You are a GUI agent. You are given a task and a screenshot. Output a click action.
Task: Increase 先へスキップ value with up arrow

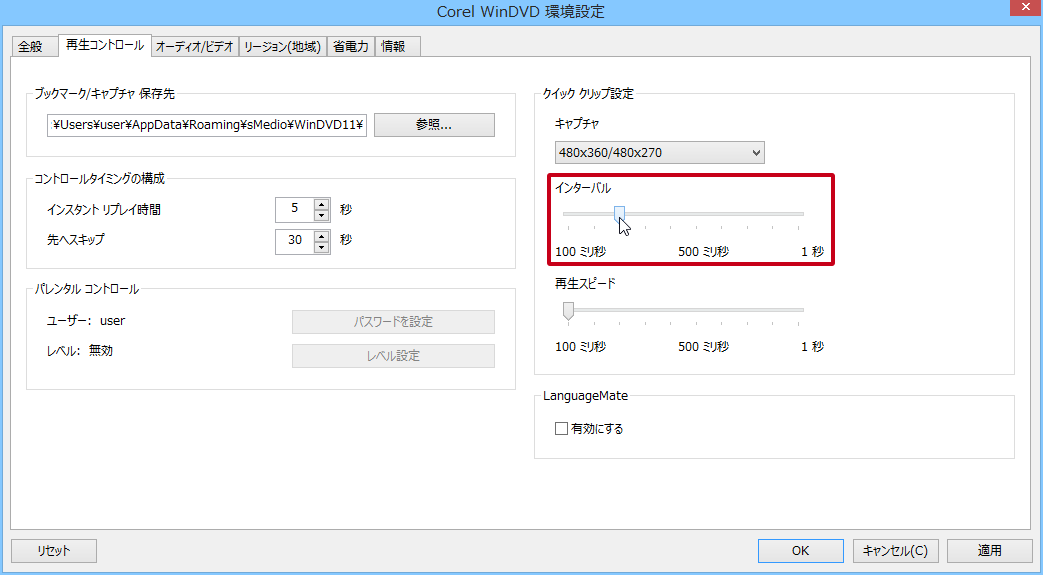[322, 236]
